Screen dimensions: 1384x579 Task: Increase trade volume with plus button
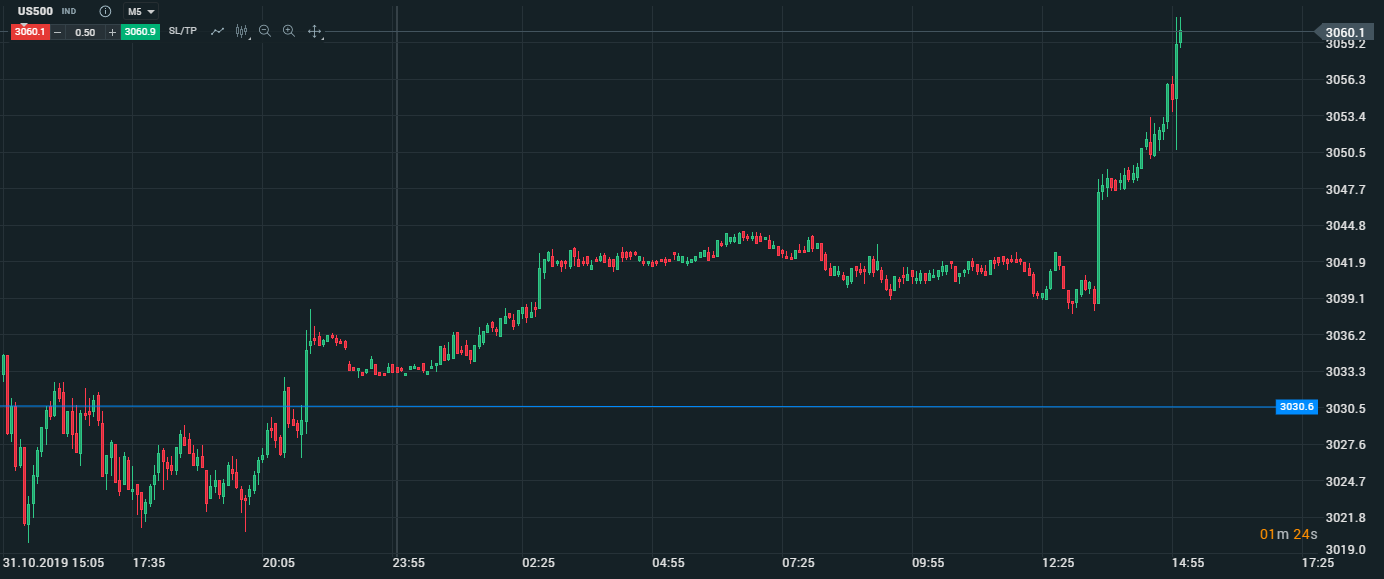pyautogui.click(x=112, y=32)
